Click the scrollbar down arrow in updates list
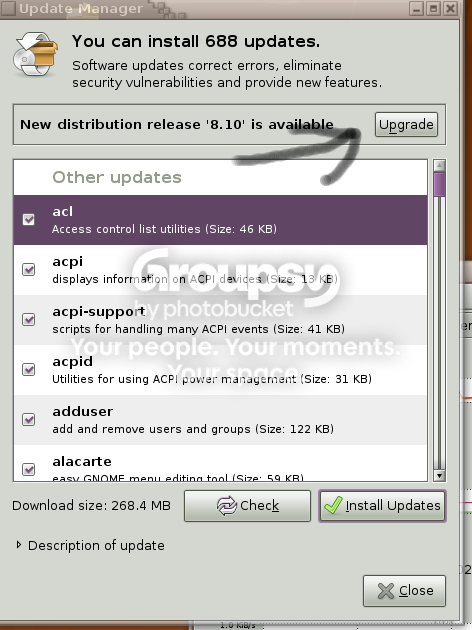The width and height of the screenshot is (472, 630). (439, 476)
